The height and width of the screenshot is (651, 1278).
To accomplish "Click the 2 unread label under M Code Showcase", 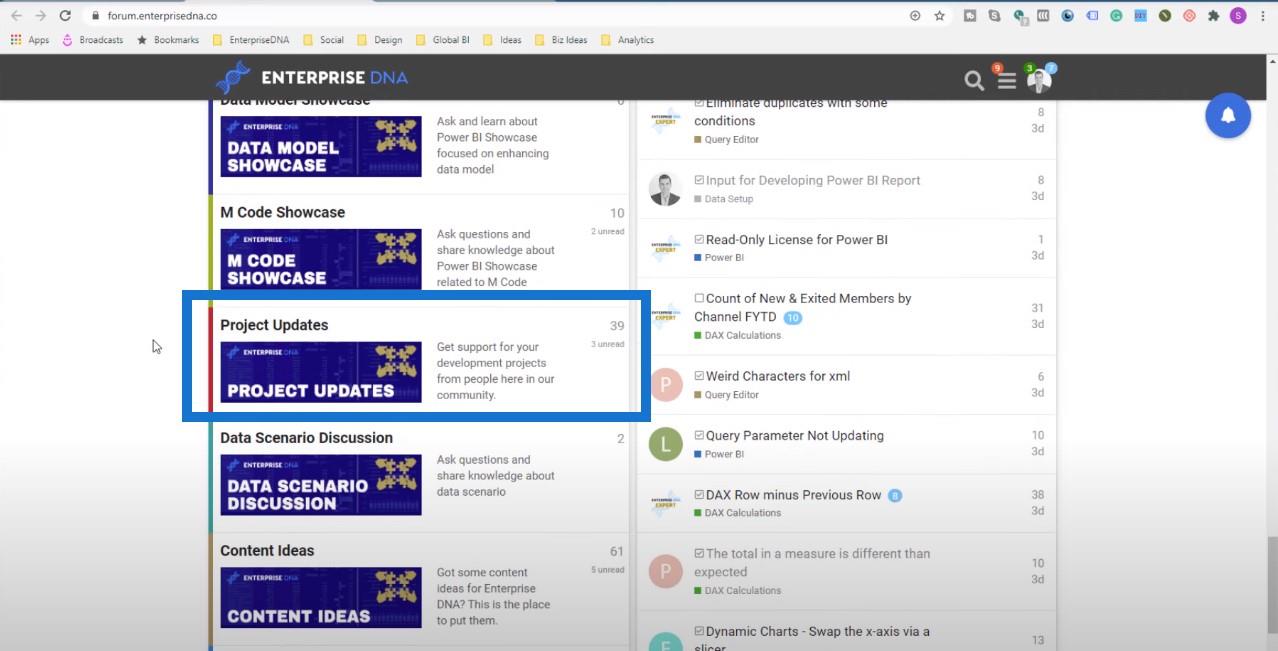I will tap(607, 231).
